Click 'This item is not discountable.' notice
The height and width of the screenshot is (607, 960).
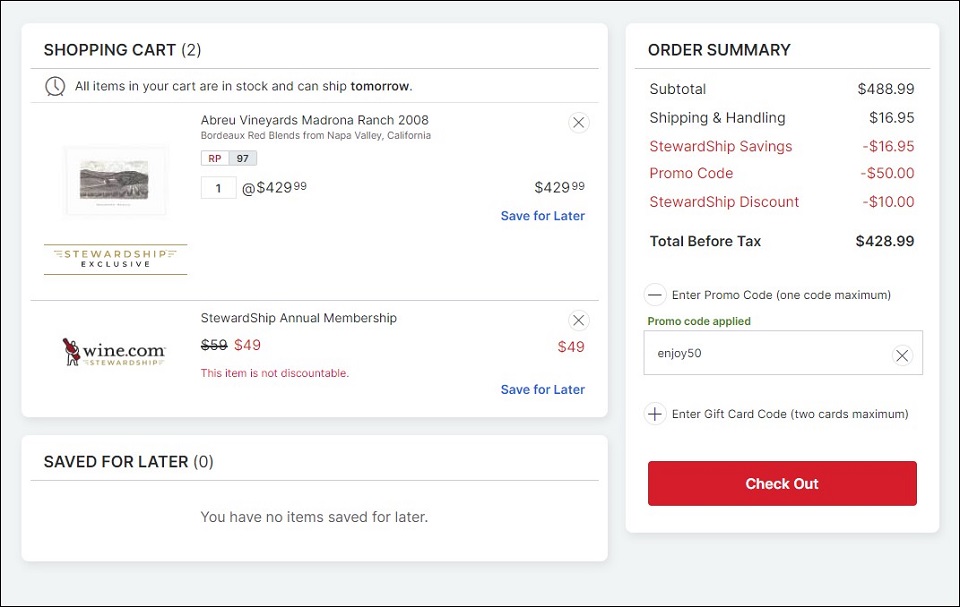click(x=275, y=373)
